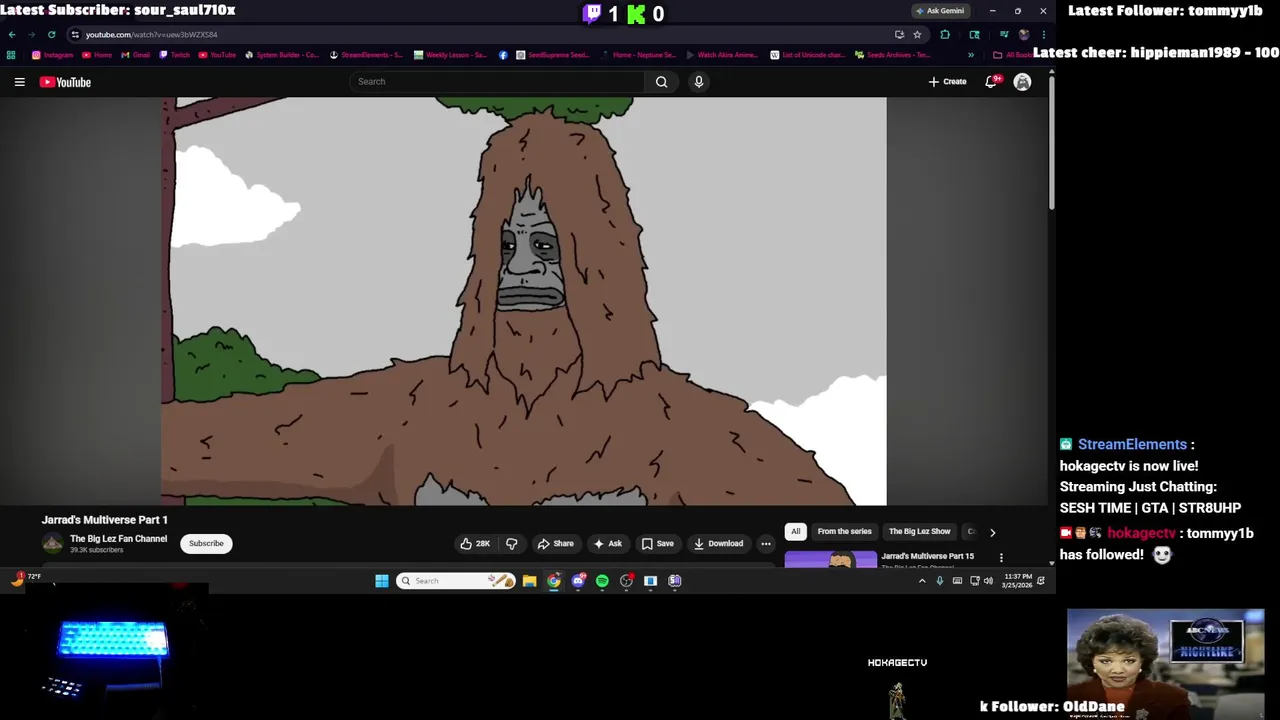This screenshot has width=1280, height=720.
Task: Click the Jarrad's Multiverse Part 1 title
Action: point(105,520)
